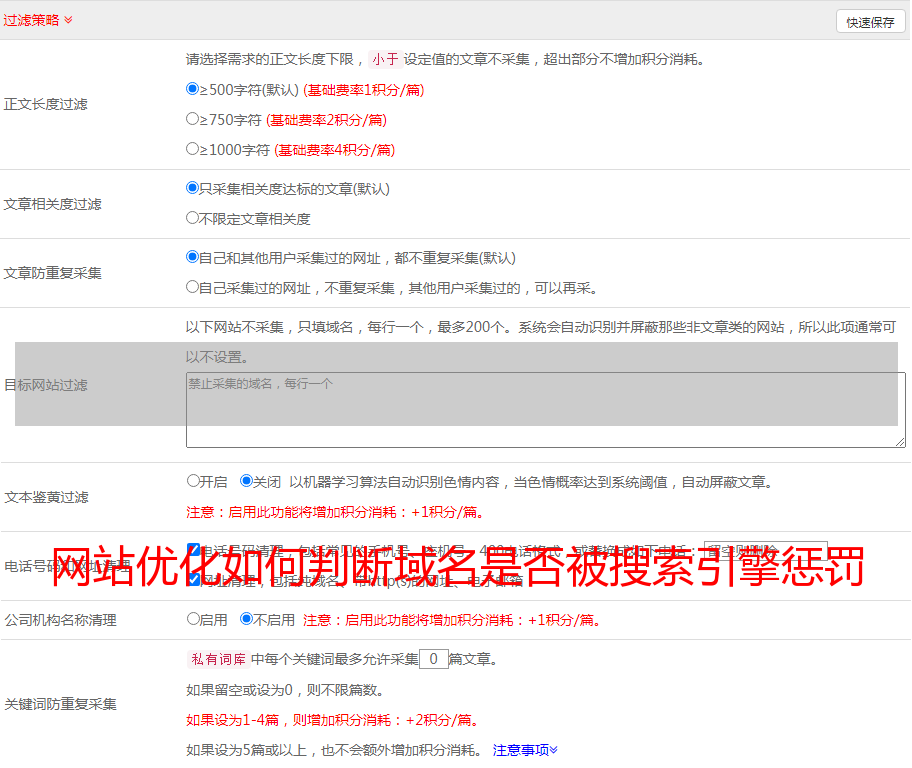Select 自己和其他用户采集过的网址 radio option
This screenshot has height=768, width=912.
193,257
